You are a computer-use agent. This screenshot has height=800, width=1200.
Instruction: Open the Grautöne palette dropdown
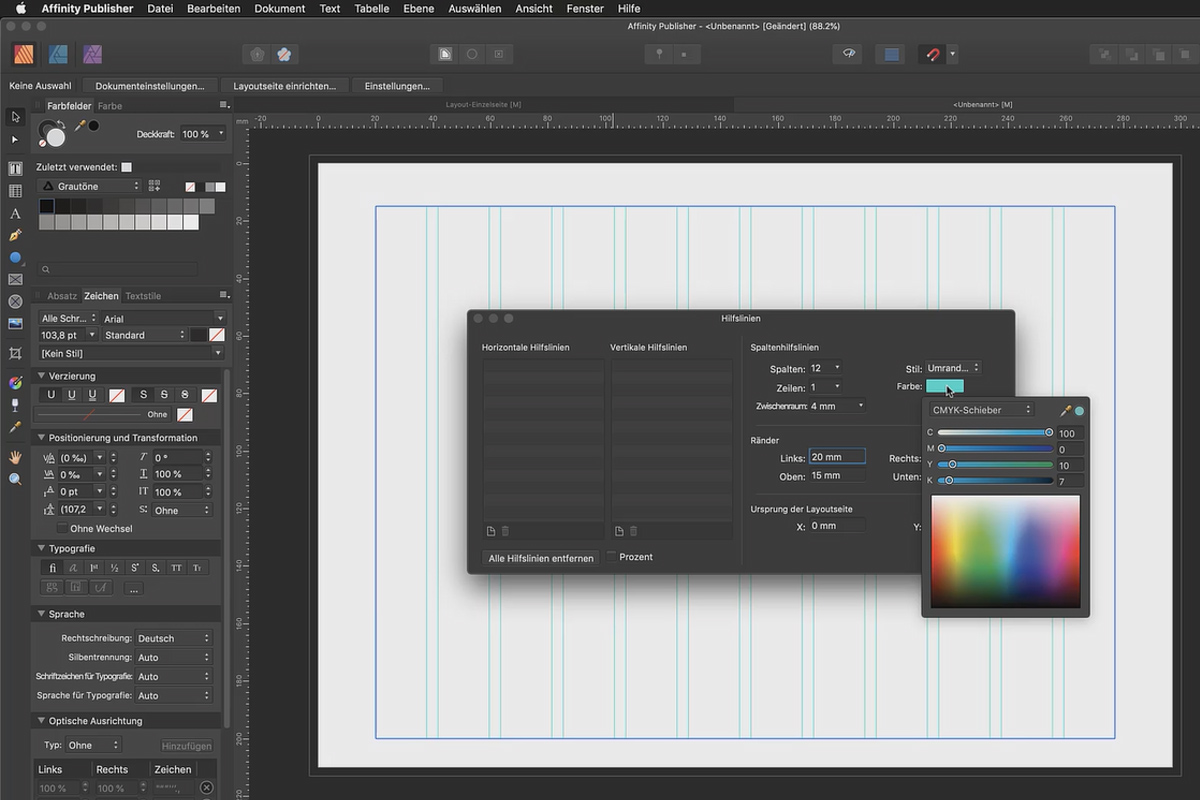point(90,186)
